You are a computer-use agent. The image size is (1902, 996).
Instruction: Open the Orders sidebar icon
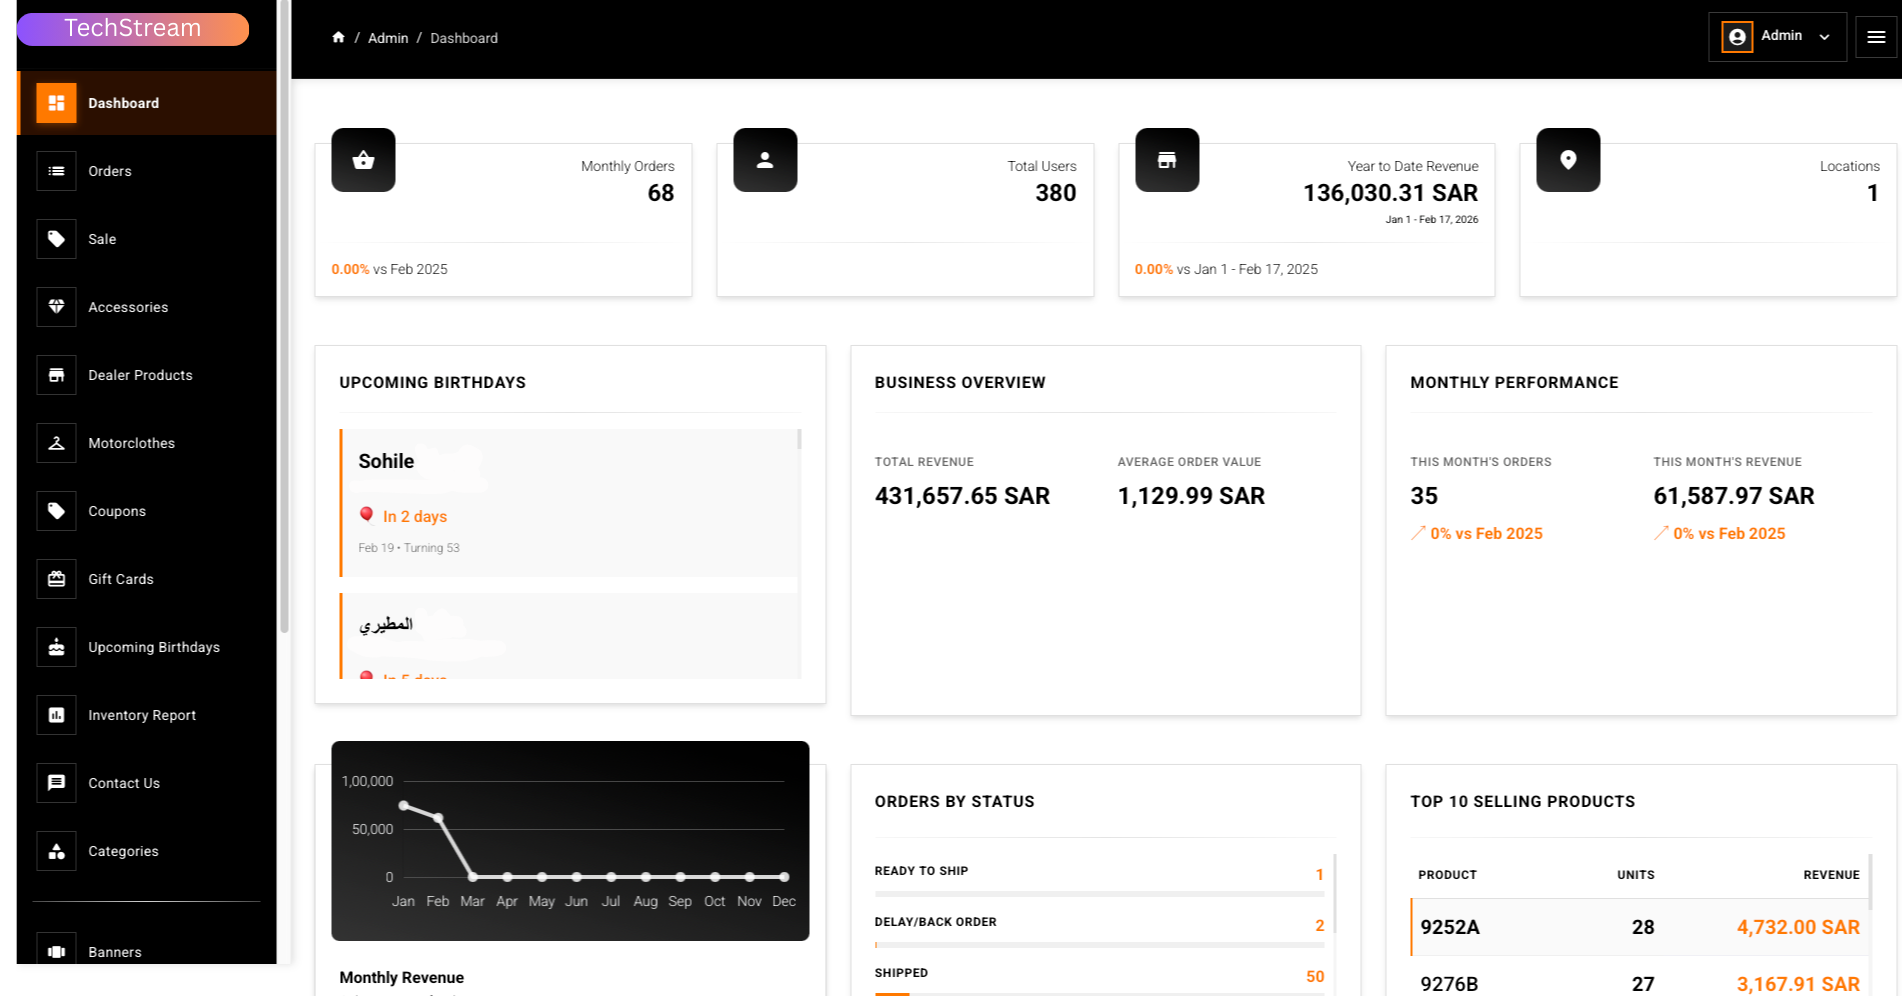[x=56, y=171]
